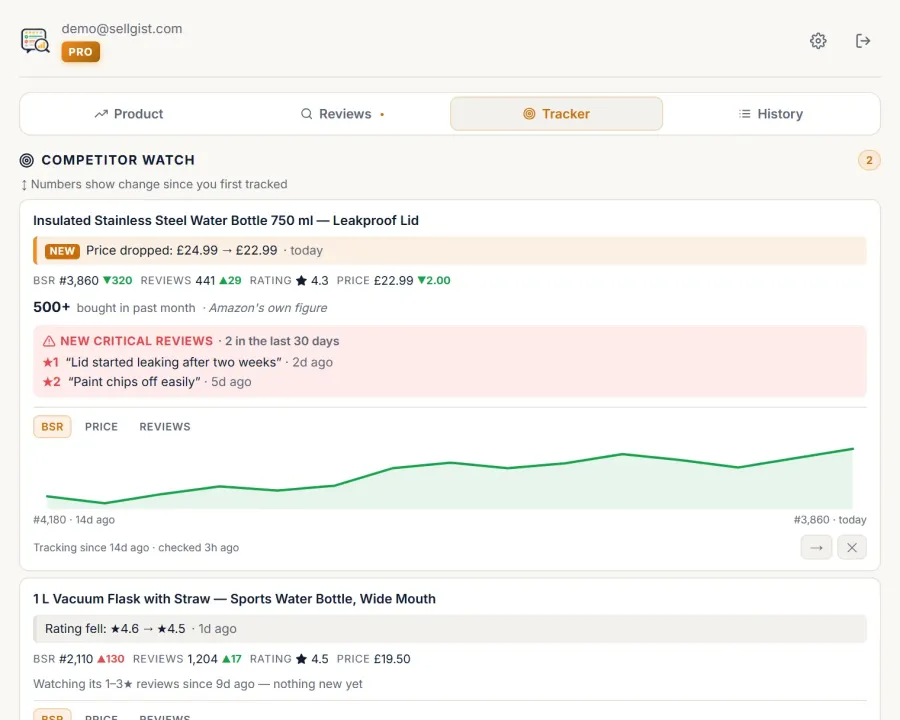
Task: Click the REVIEWS 1,204 value
Action: click(202, 659)
